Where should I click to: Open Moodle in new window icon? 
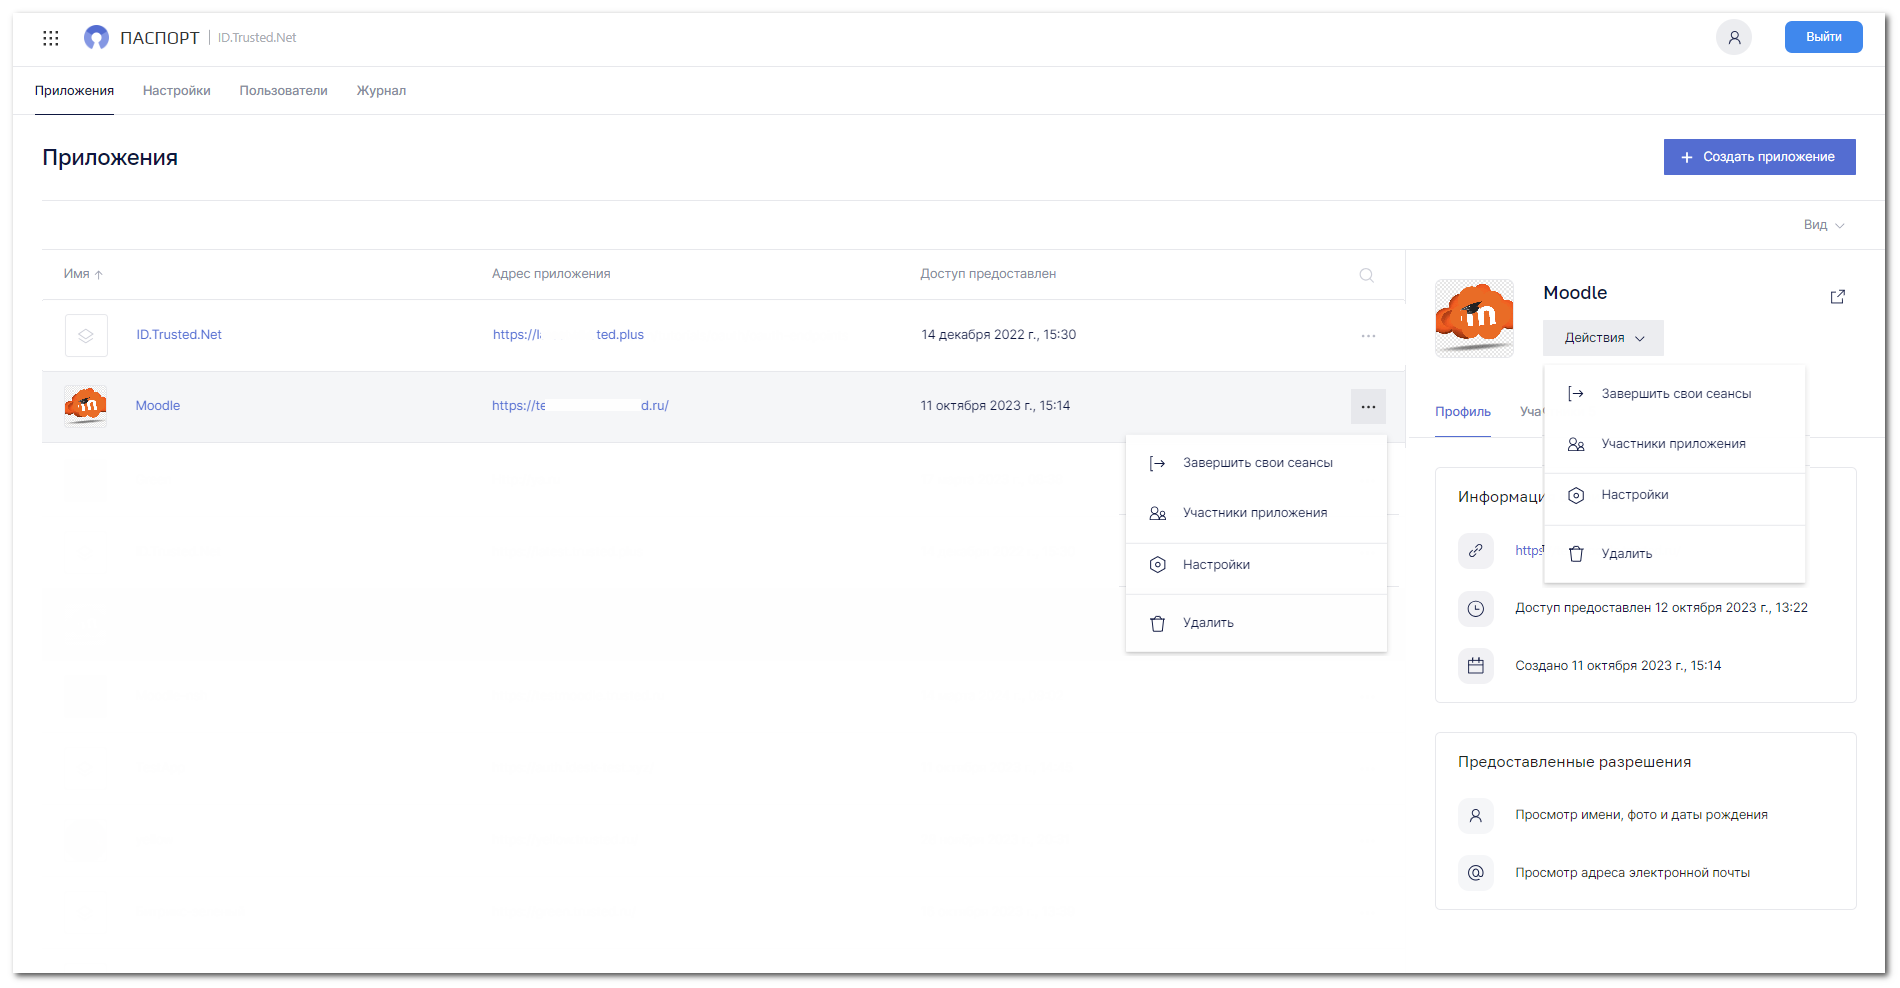pyautogui.click(x=1837, y=297)
